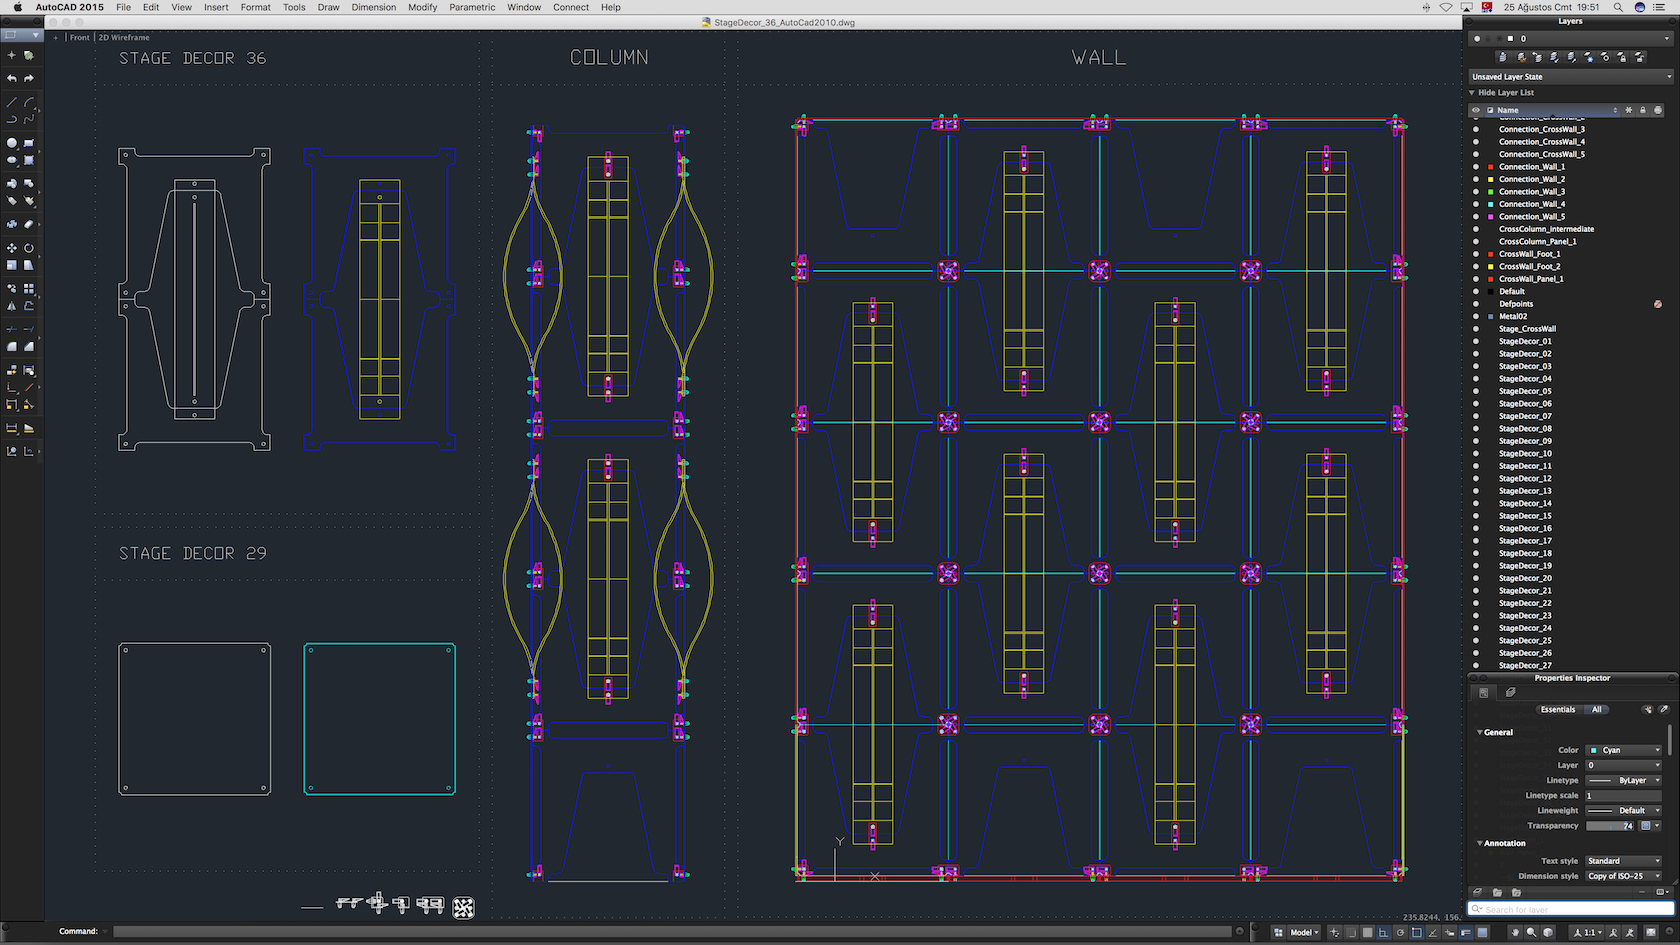The width and height of the screenshot is (1680, 945).
Task: Select the Circle drawing tool
Action: [12, 143]
